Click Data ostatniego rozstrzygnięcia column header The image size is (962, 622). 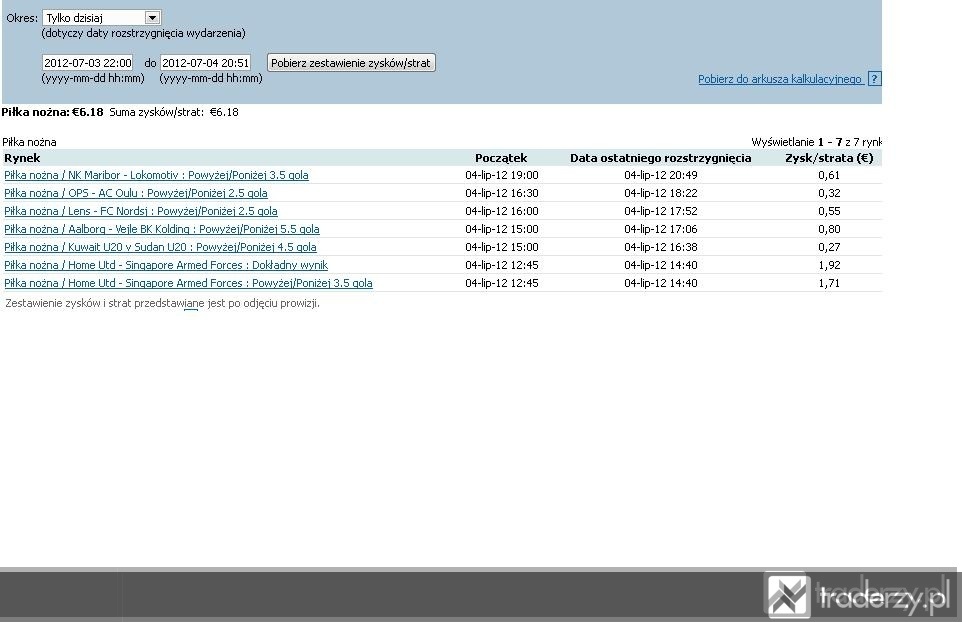click(x=660, y=158)
